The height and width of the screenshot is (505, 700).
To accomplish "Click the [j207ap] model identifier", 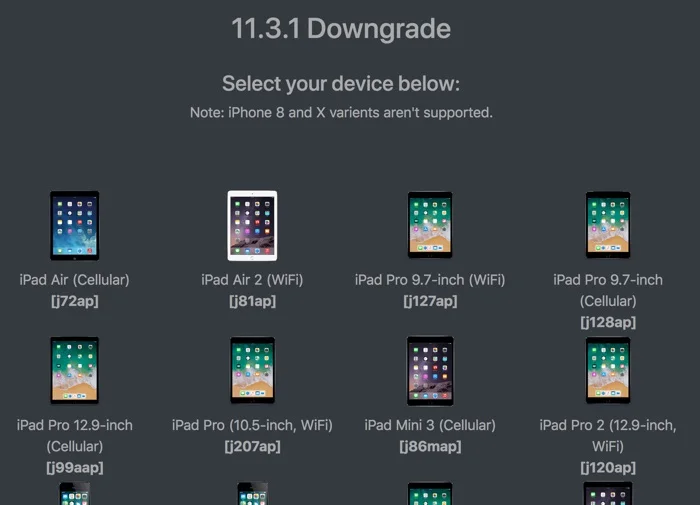I will (x=252, y=446).
